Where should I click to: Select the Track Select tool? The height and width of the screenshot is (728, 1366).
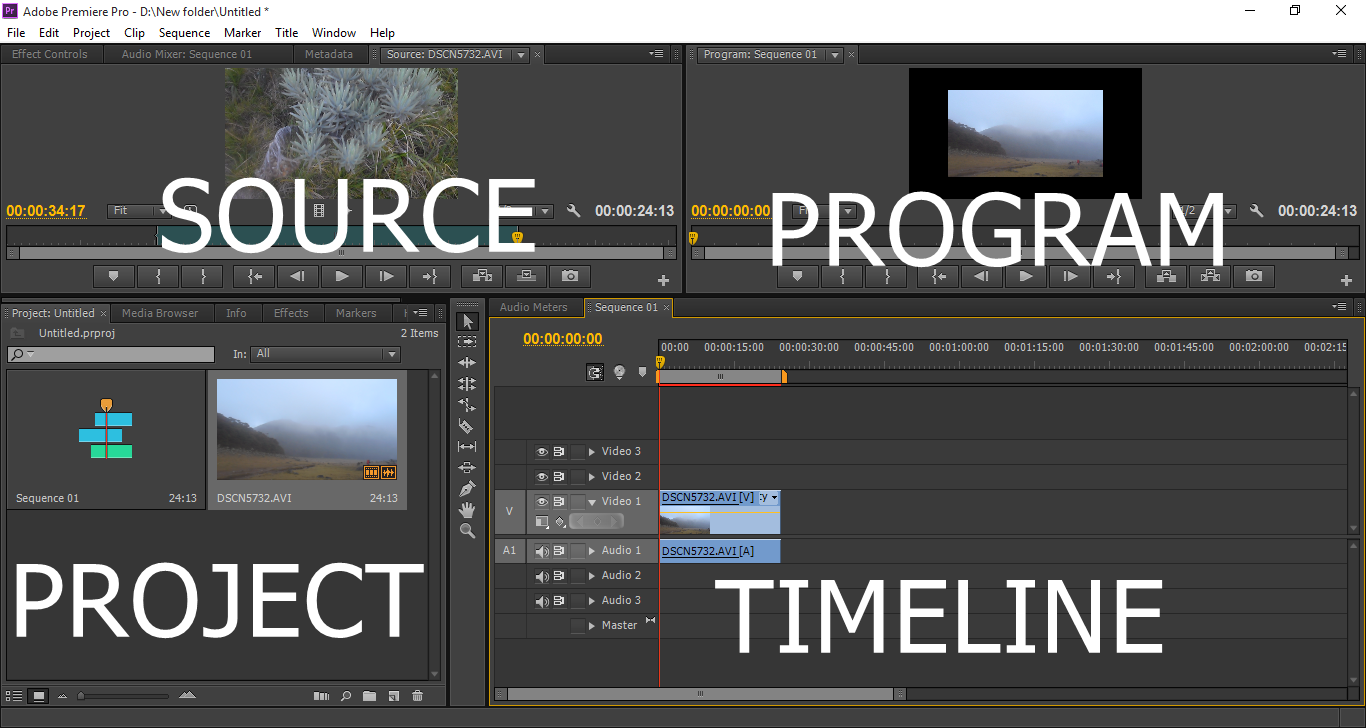[x=467, y=341]
